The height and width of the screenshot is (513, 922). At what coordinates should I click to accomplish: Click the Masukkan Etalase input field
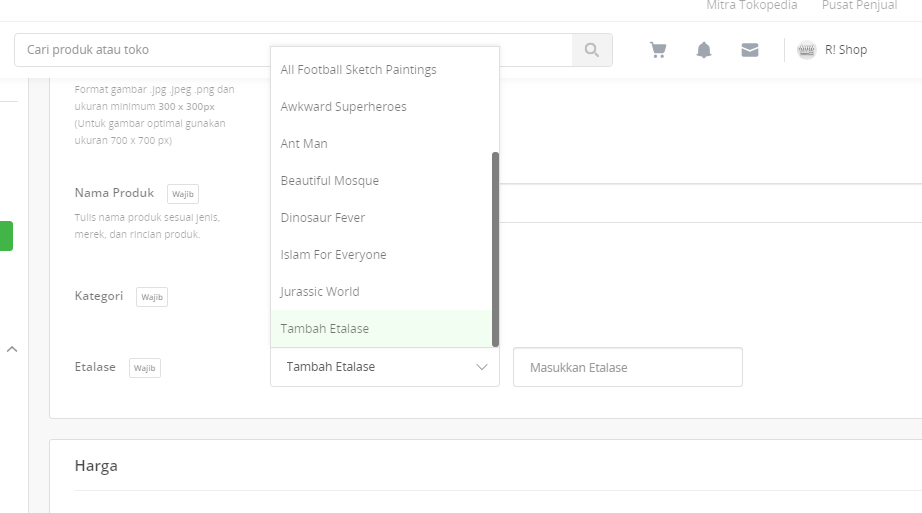click(x=627, y=367)
